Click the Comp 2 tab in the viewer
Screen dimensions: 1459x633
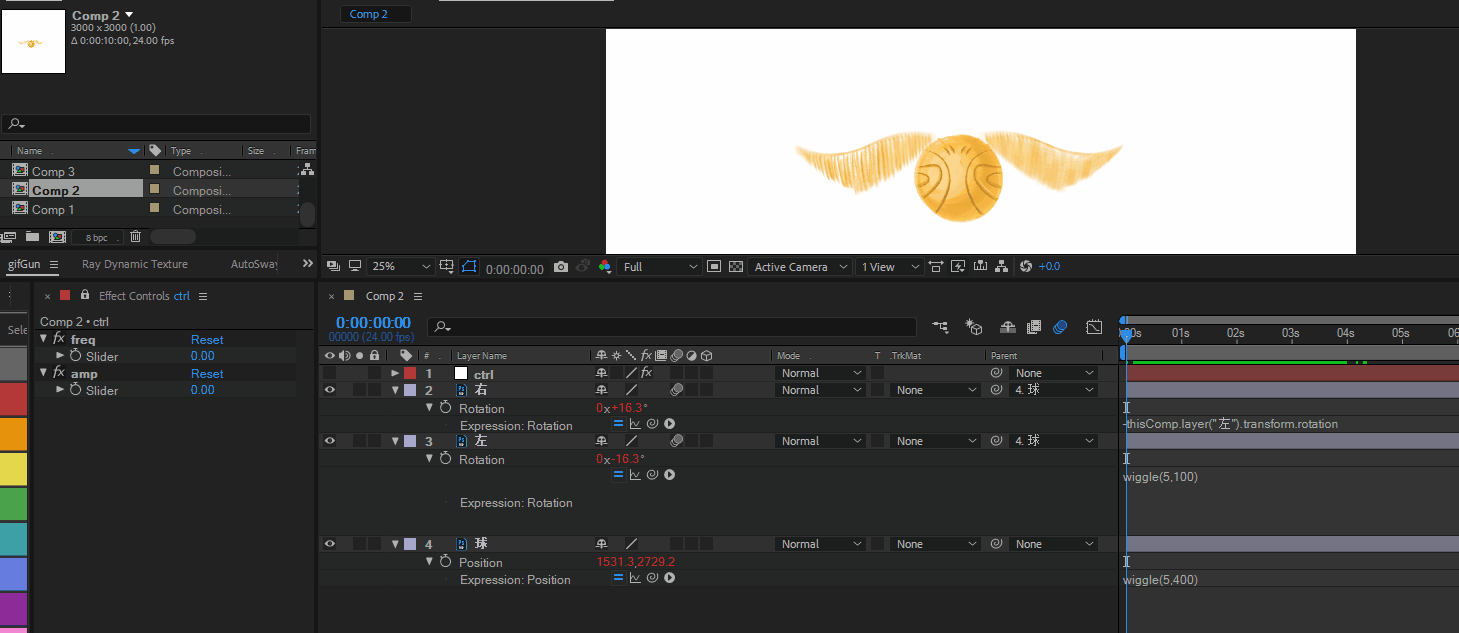375,14
